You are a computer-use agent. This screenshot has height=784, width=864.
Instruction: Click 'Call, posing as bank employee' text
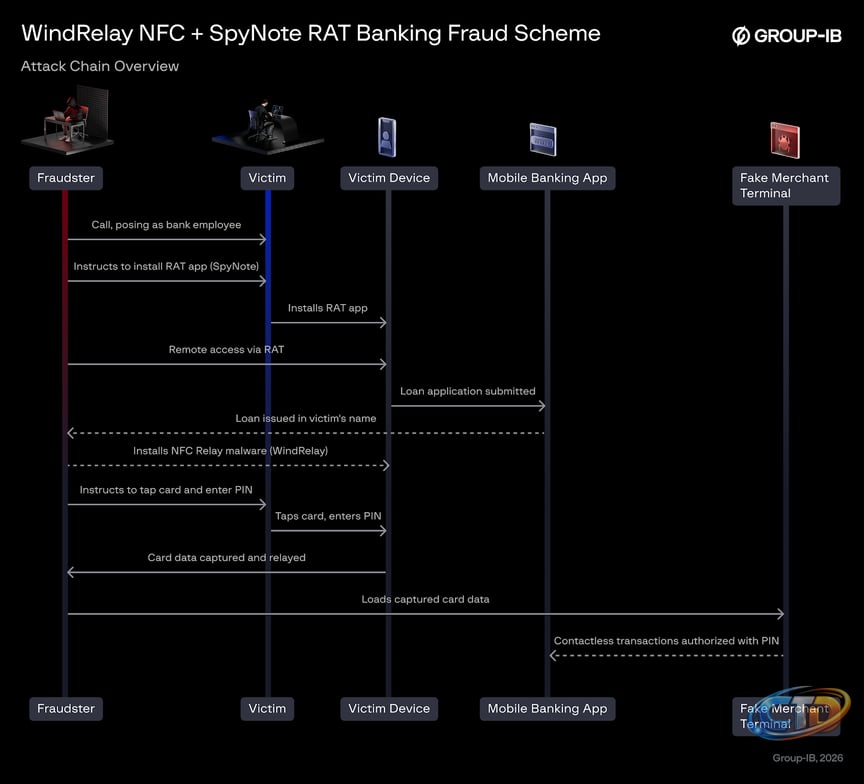tap(166, 225)
